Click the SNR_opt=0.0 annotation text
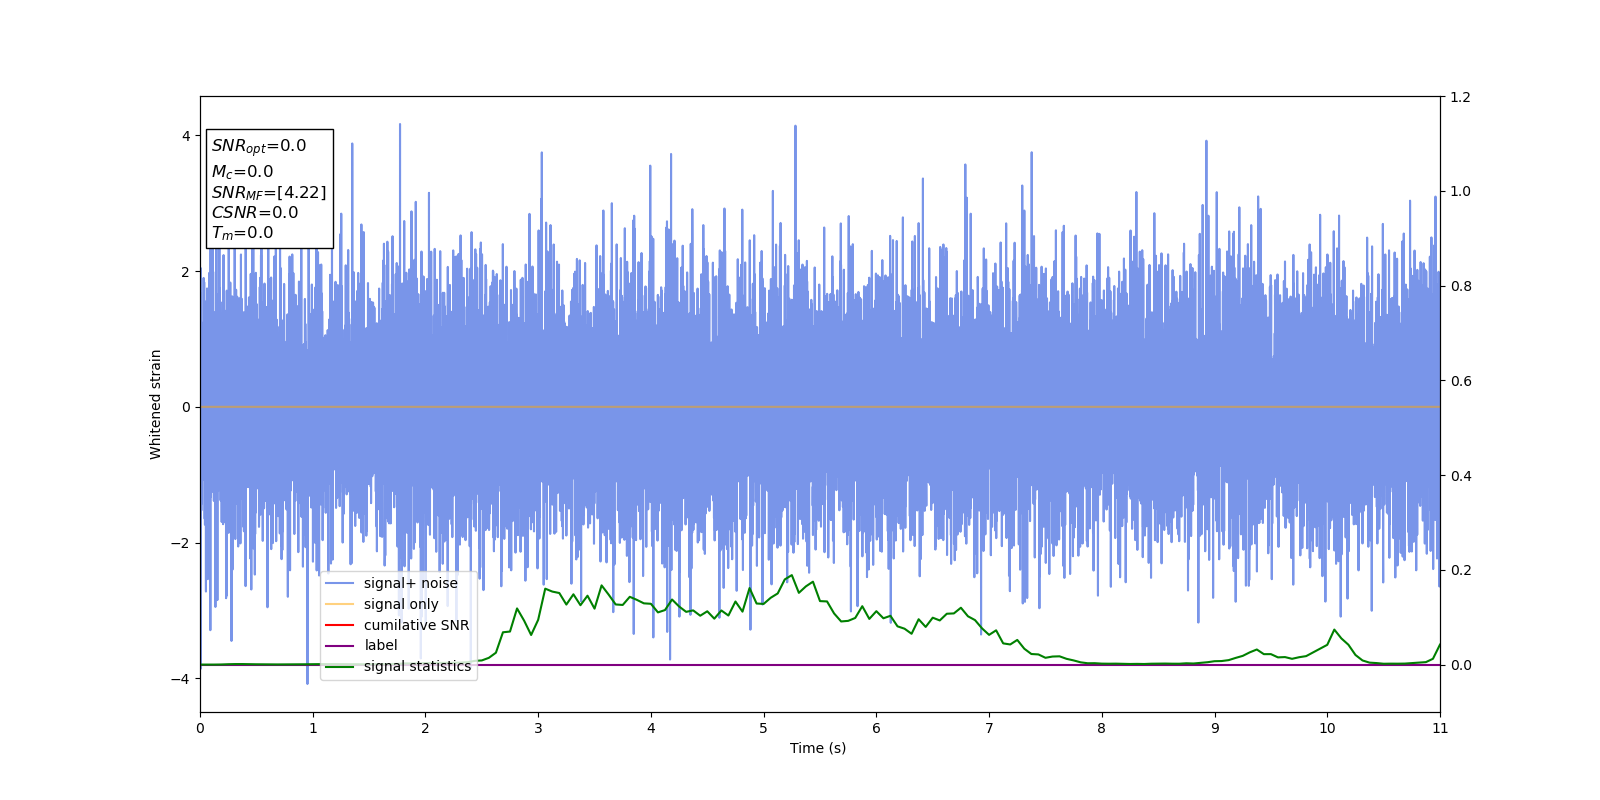Image resolution: width=1600 pixels, height=800 pixels. (259, 146)
